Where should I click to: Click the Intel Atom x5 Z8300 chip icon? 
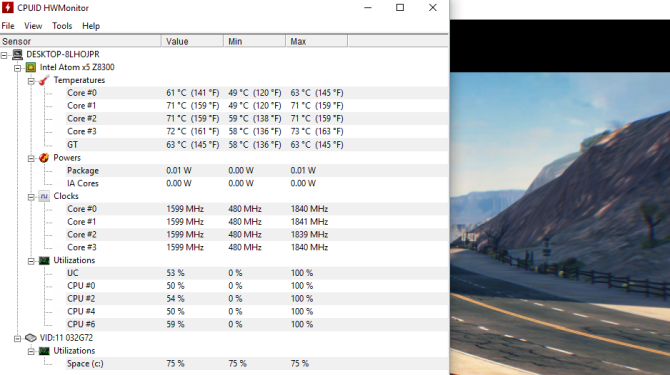(31, 67)
